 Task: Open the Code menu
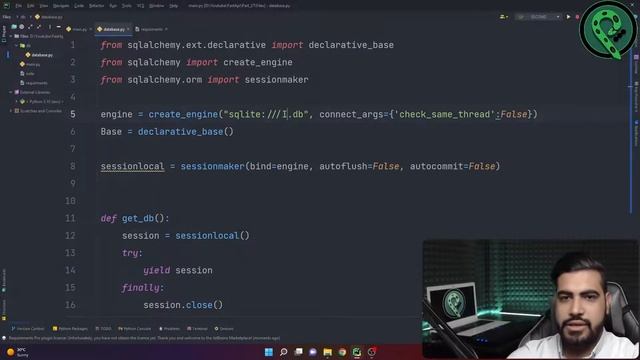(79, 6)
